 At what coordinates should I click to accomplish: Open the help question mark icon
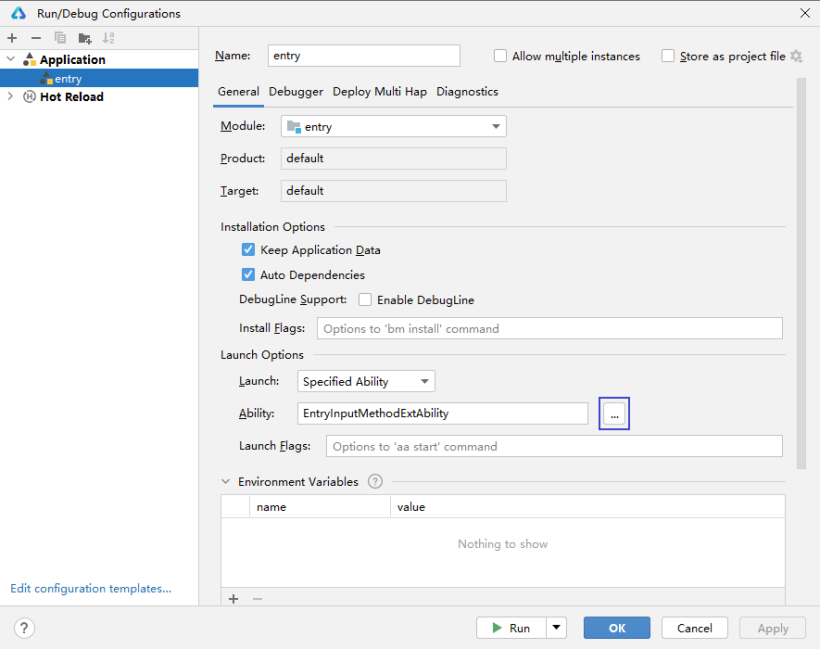click(25, 628)
